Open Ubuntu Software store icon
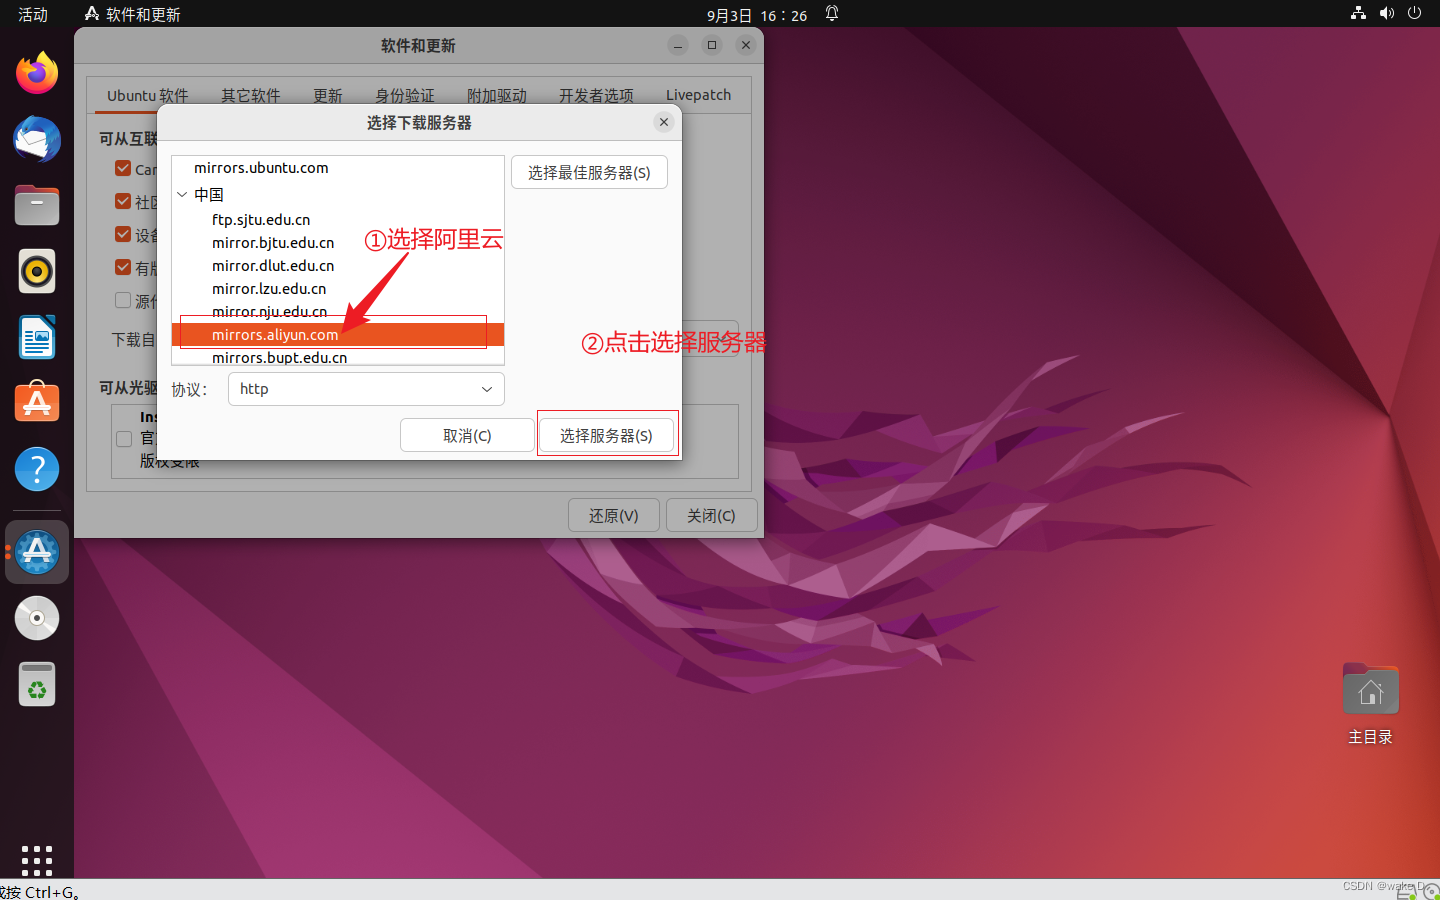This screenshot has width=1440, height=900. (x=37, y=403)
